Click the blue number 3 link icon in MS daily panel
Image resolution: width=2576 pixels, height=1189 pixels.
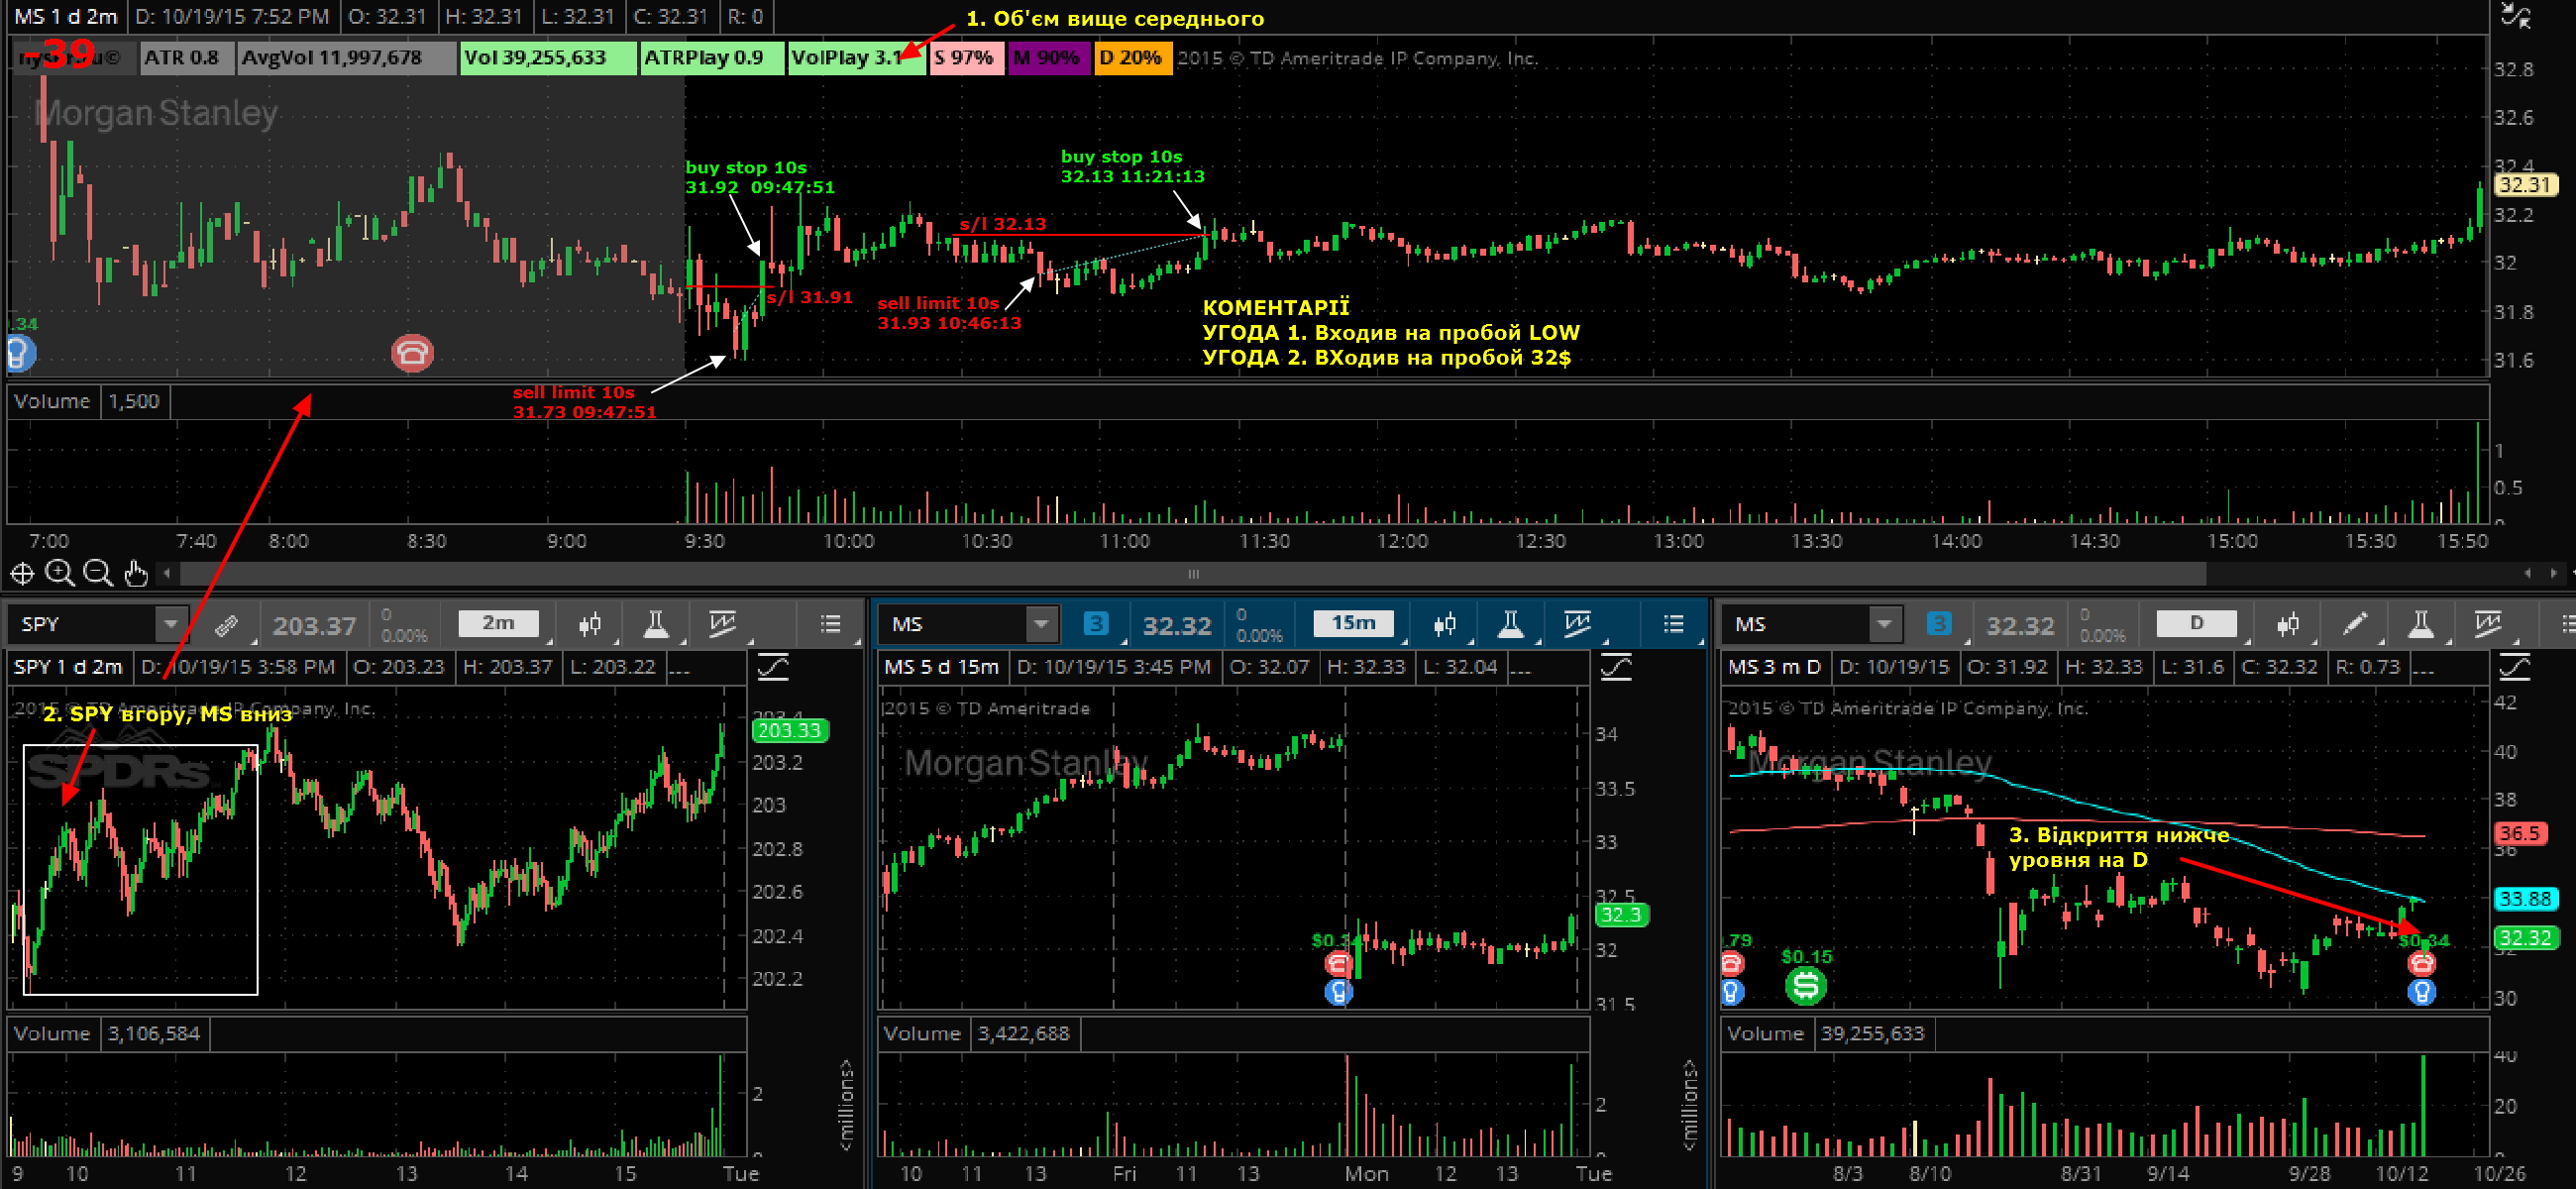1939,624
